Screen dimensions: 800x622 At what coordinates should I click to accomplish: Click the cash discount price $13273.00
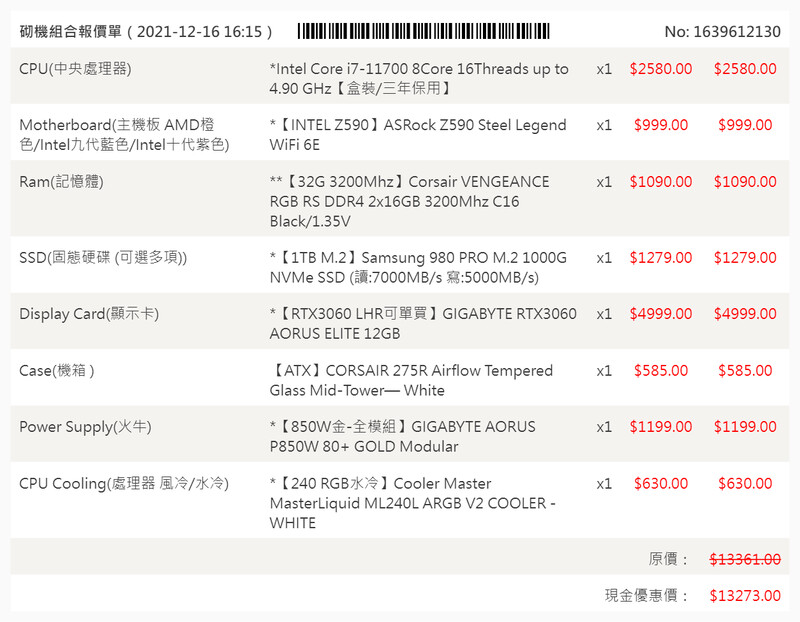[745, 596]
